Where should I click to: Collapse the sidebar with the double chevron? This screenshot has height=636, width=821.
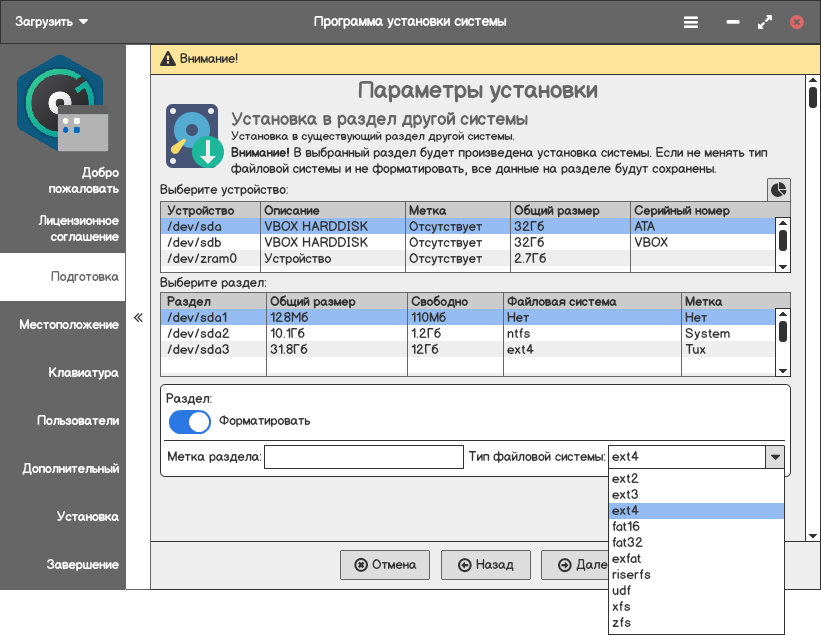click(138, 318)
